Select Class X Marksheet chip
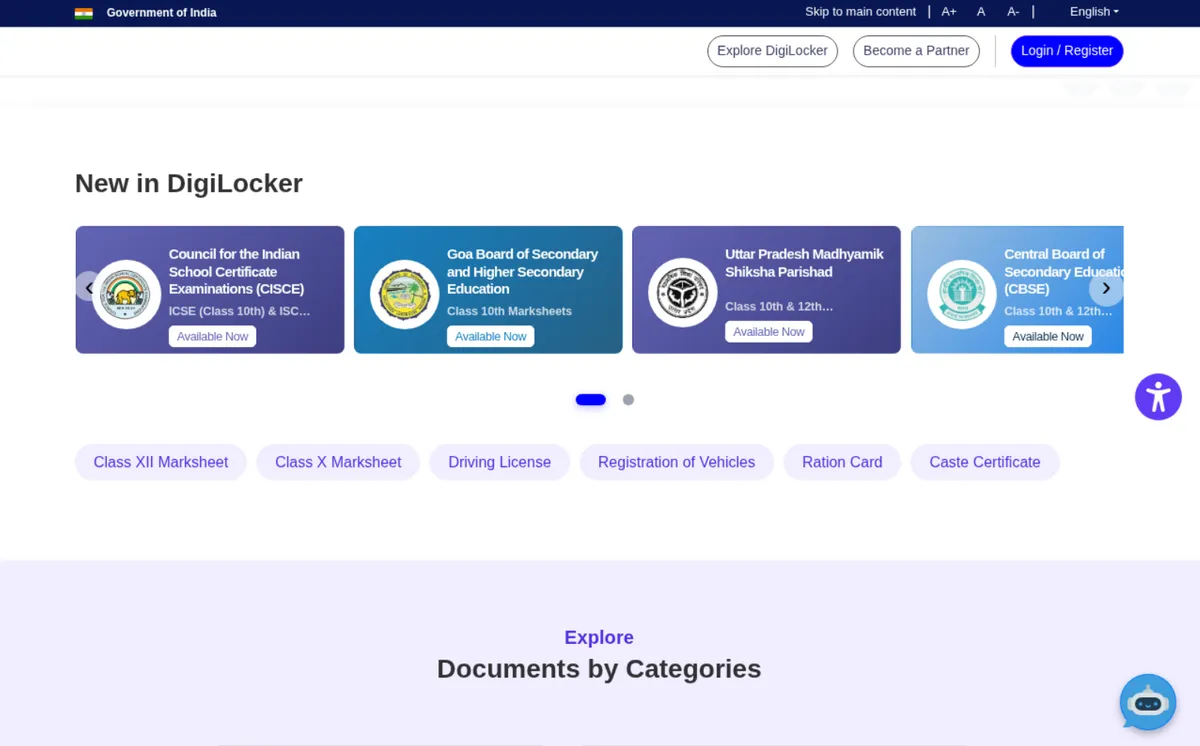 (x=338, y=462)
